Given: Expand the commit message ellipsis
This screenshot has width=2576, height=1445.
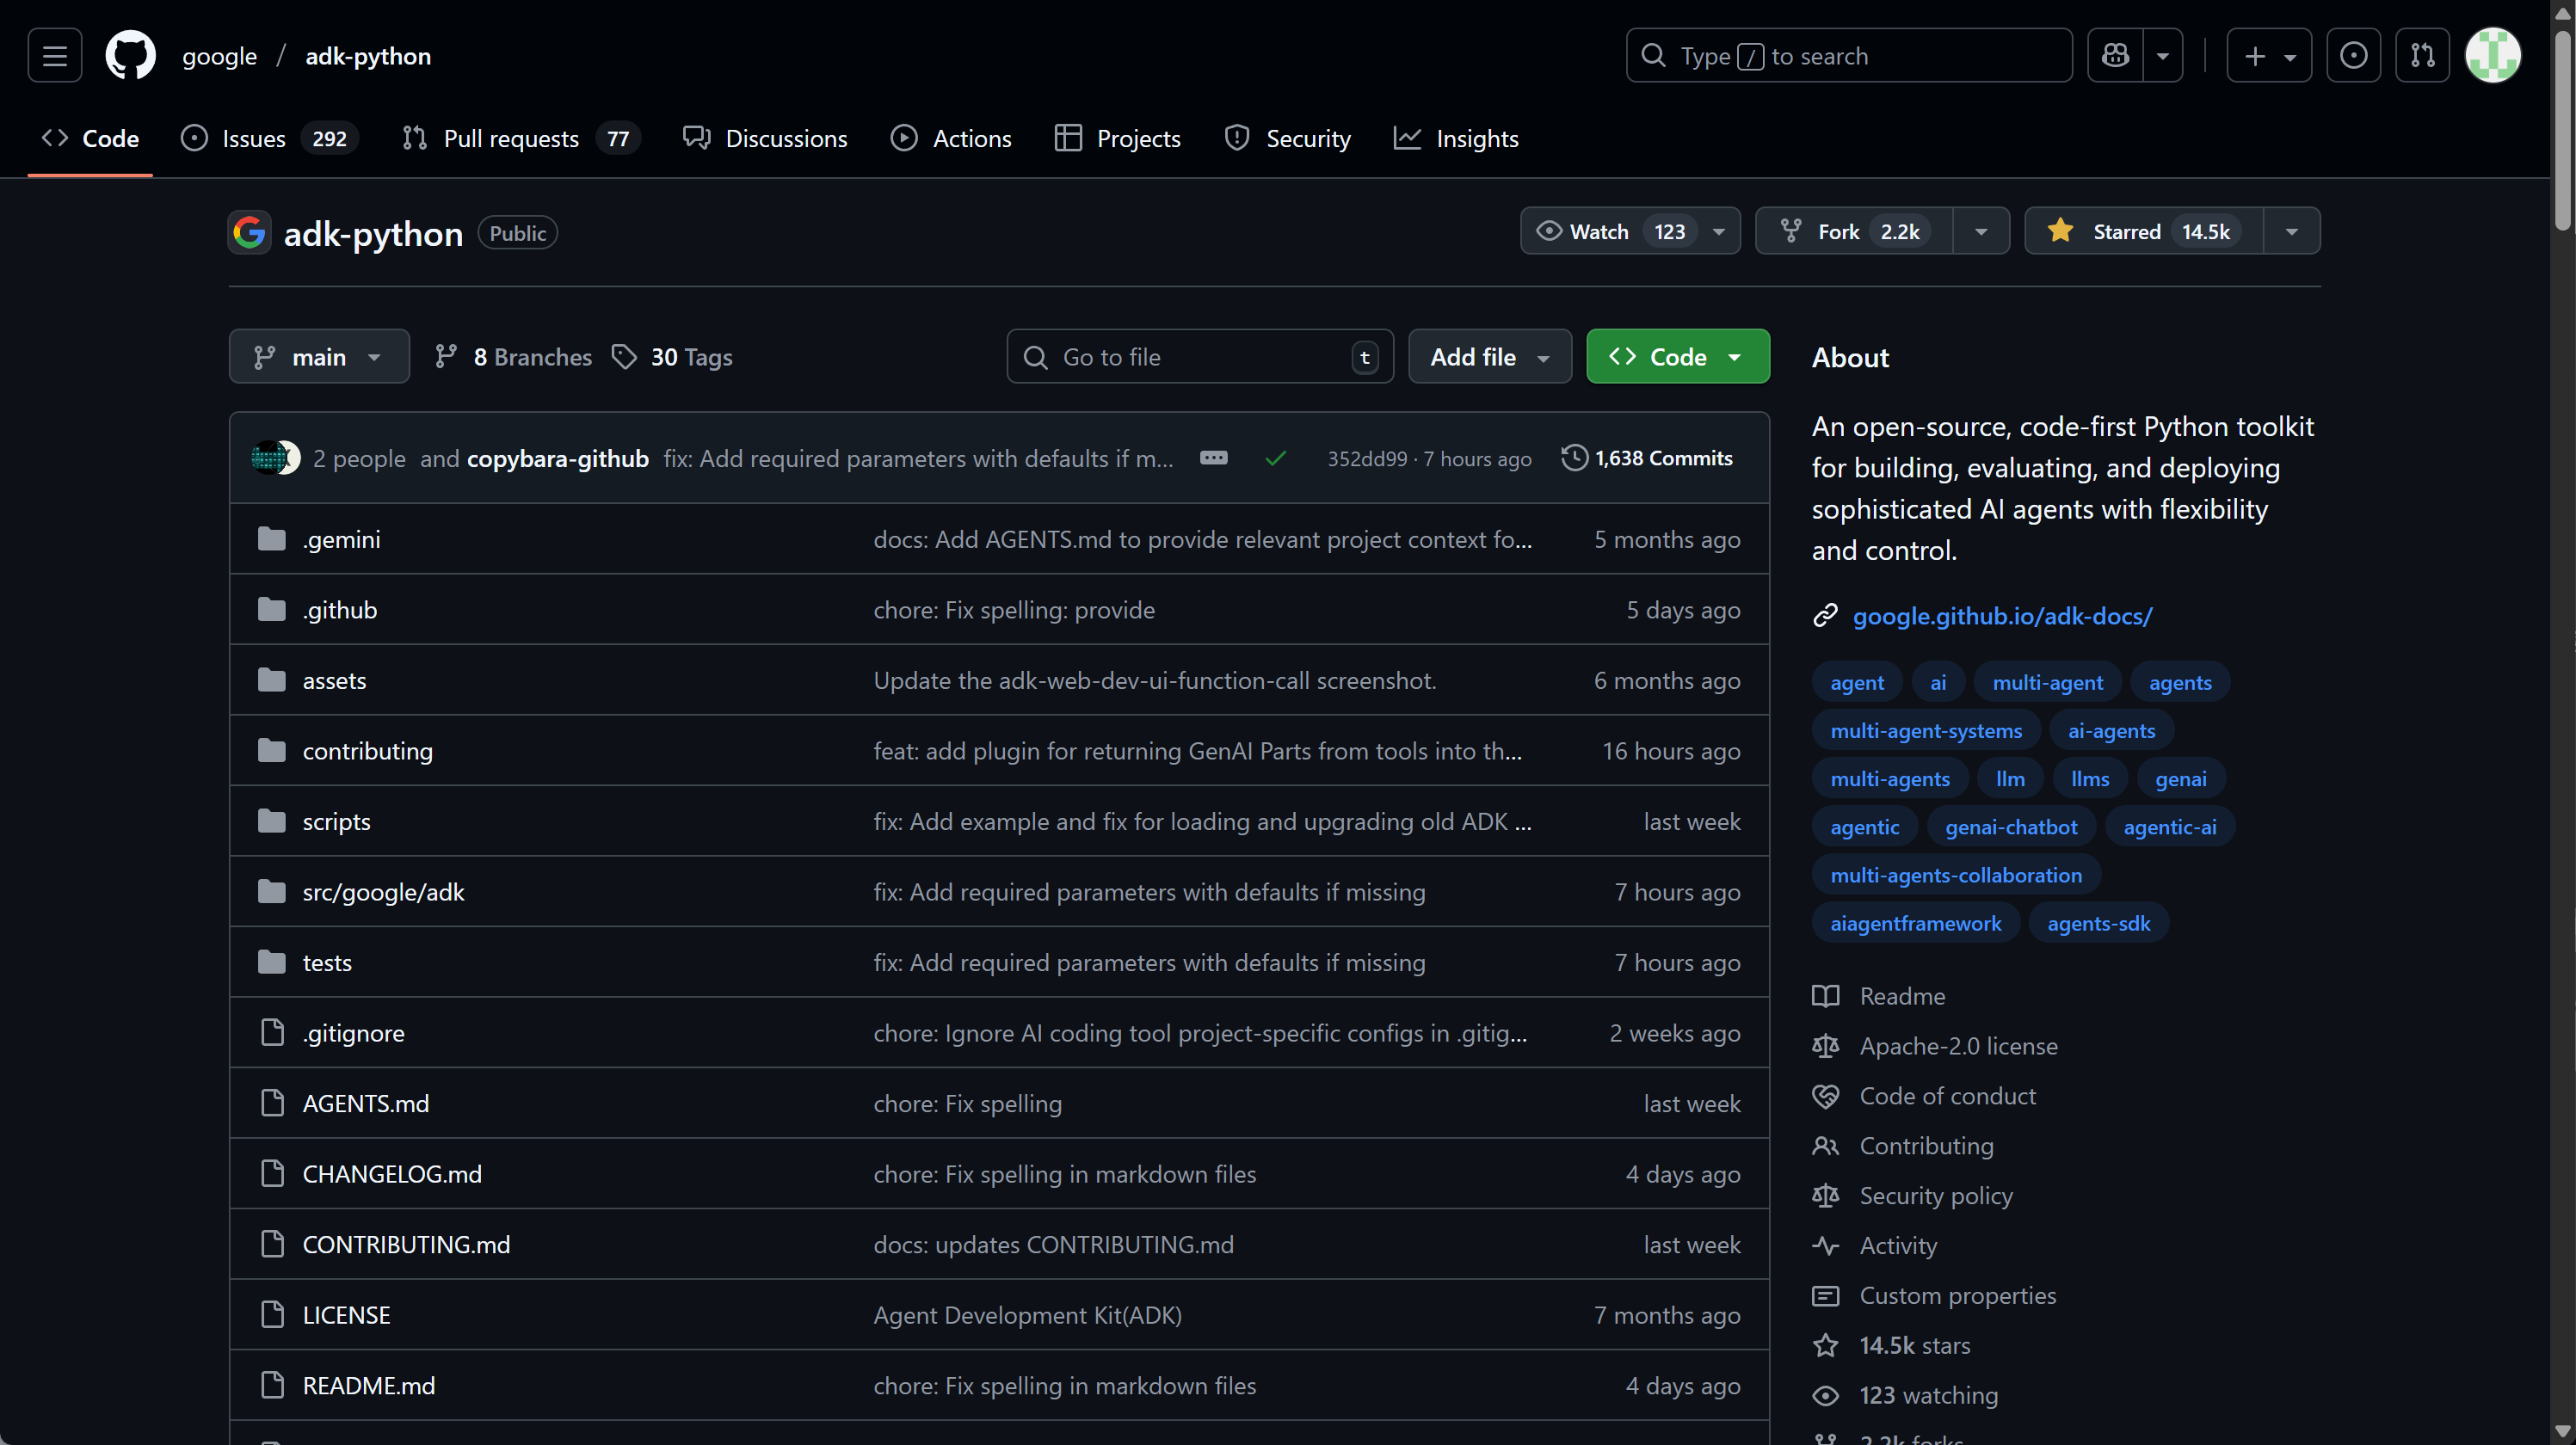Looking at the screenshot, I should click(1214, 458).
